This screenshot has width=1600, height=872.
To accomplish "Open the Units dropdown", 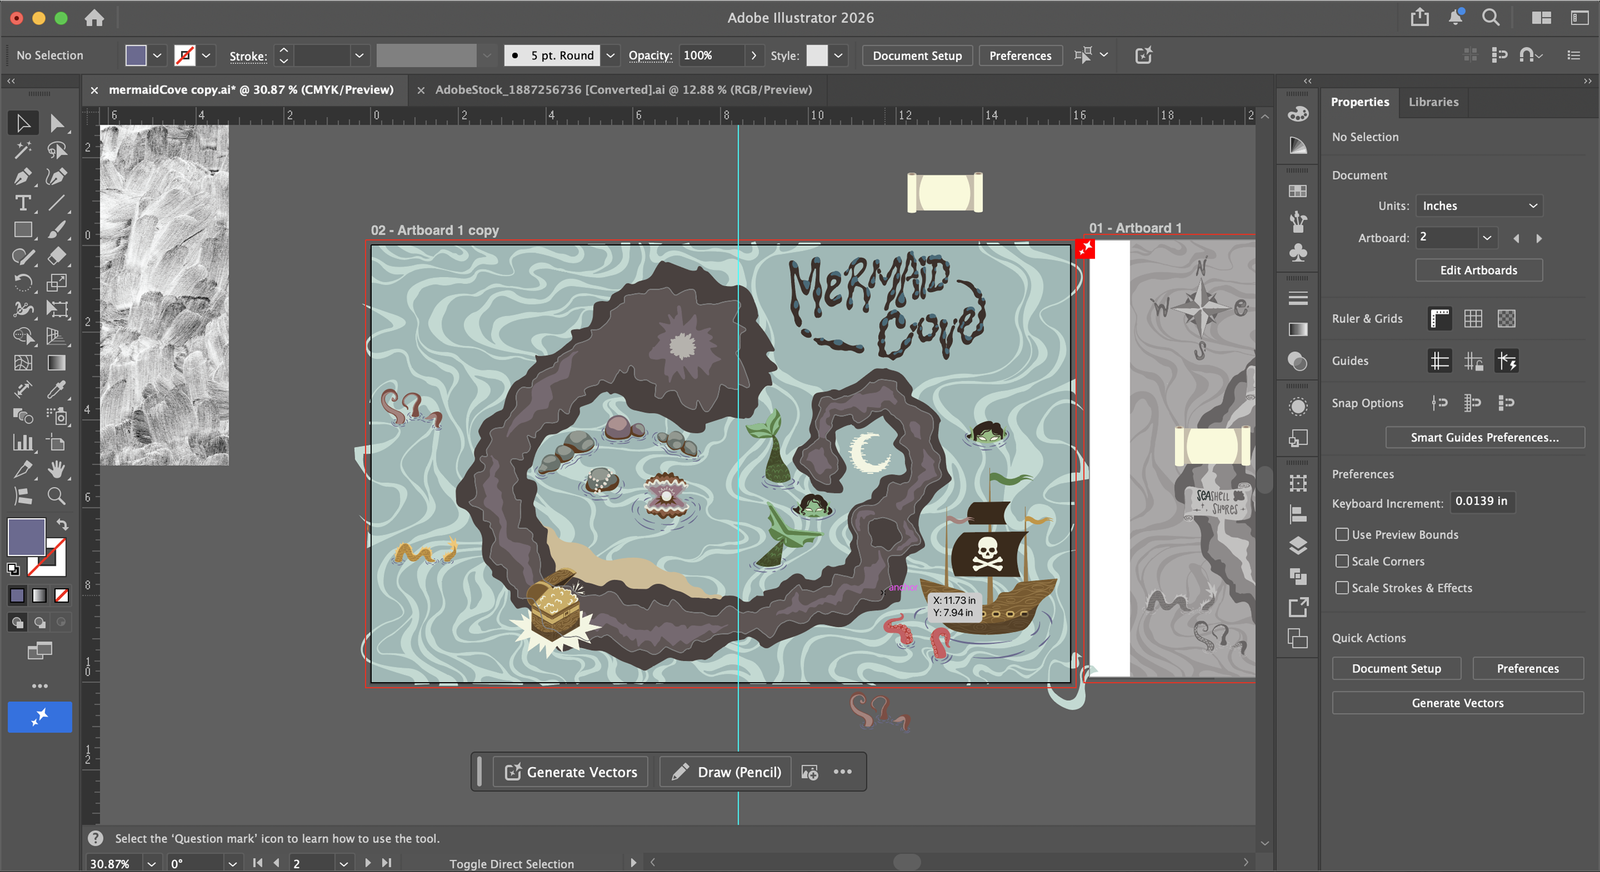I will coord(1478,206).
